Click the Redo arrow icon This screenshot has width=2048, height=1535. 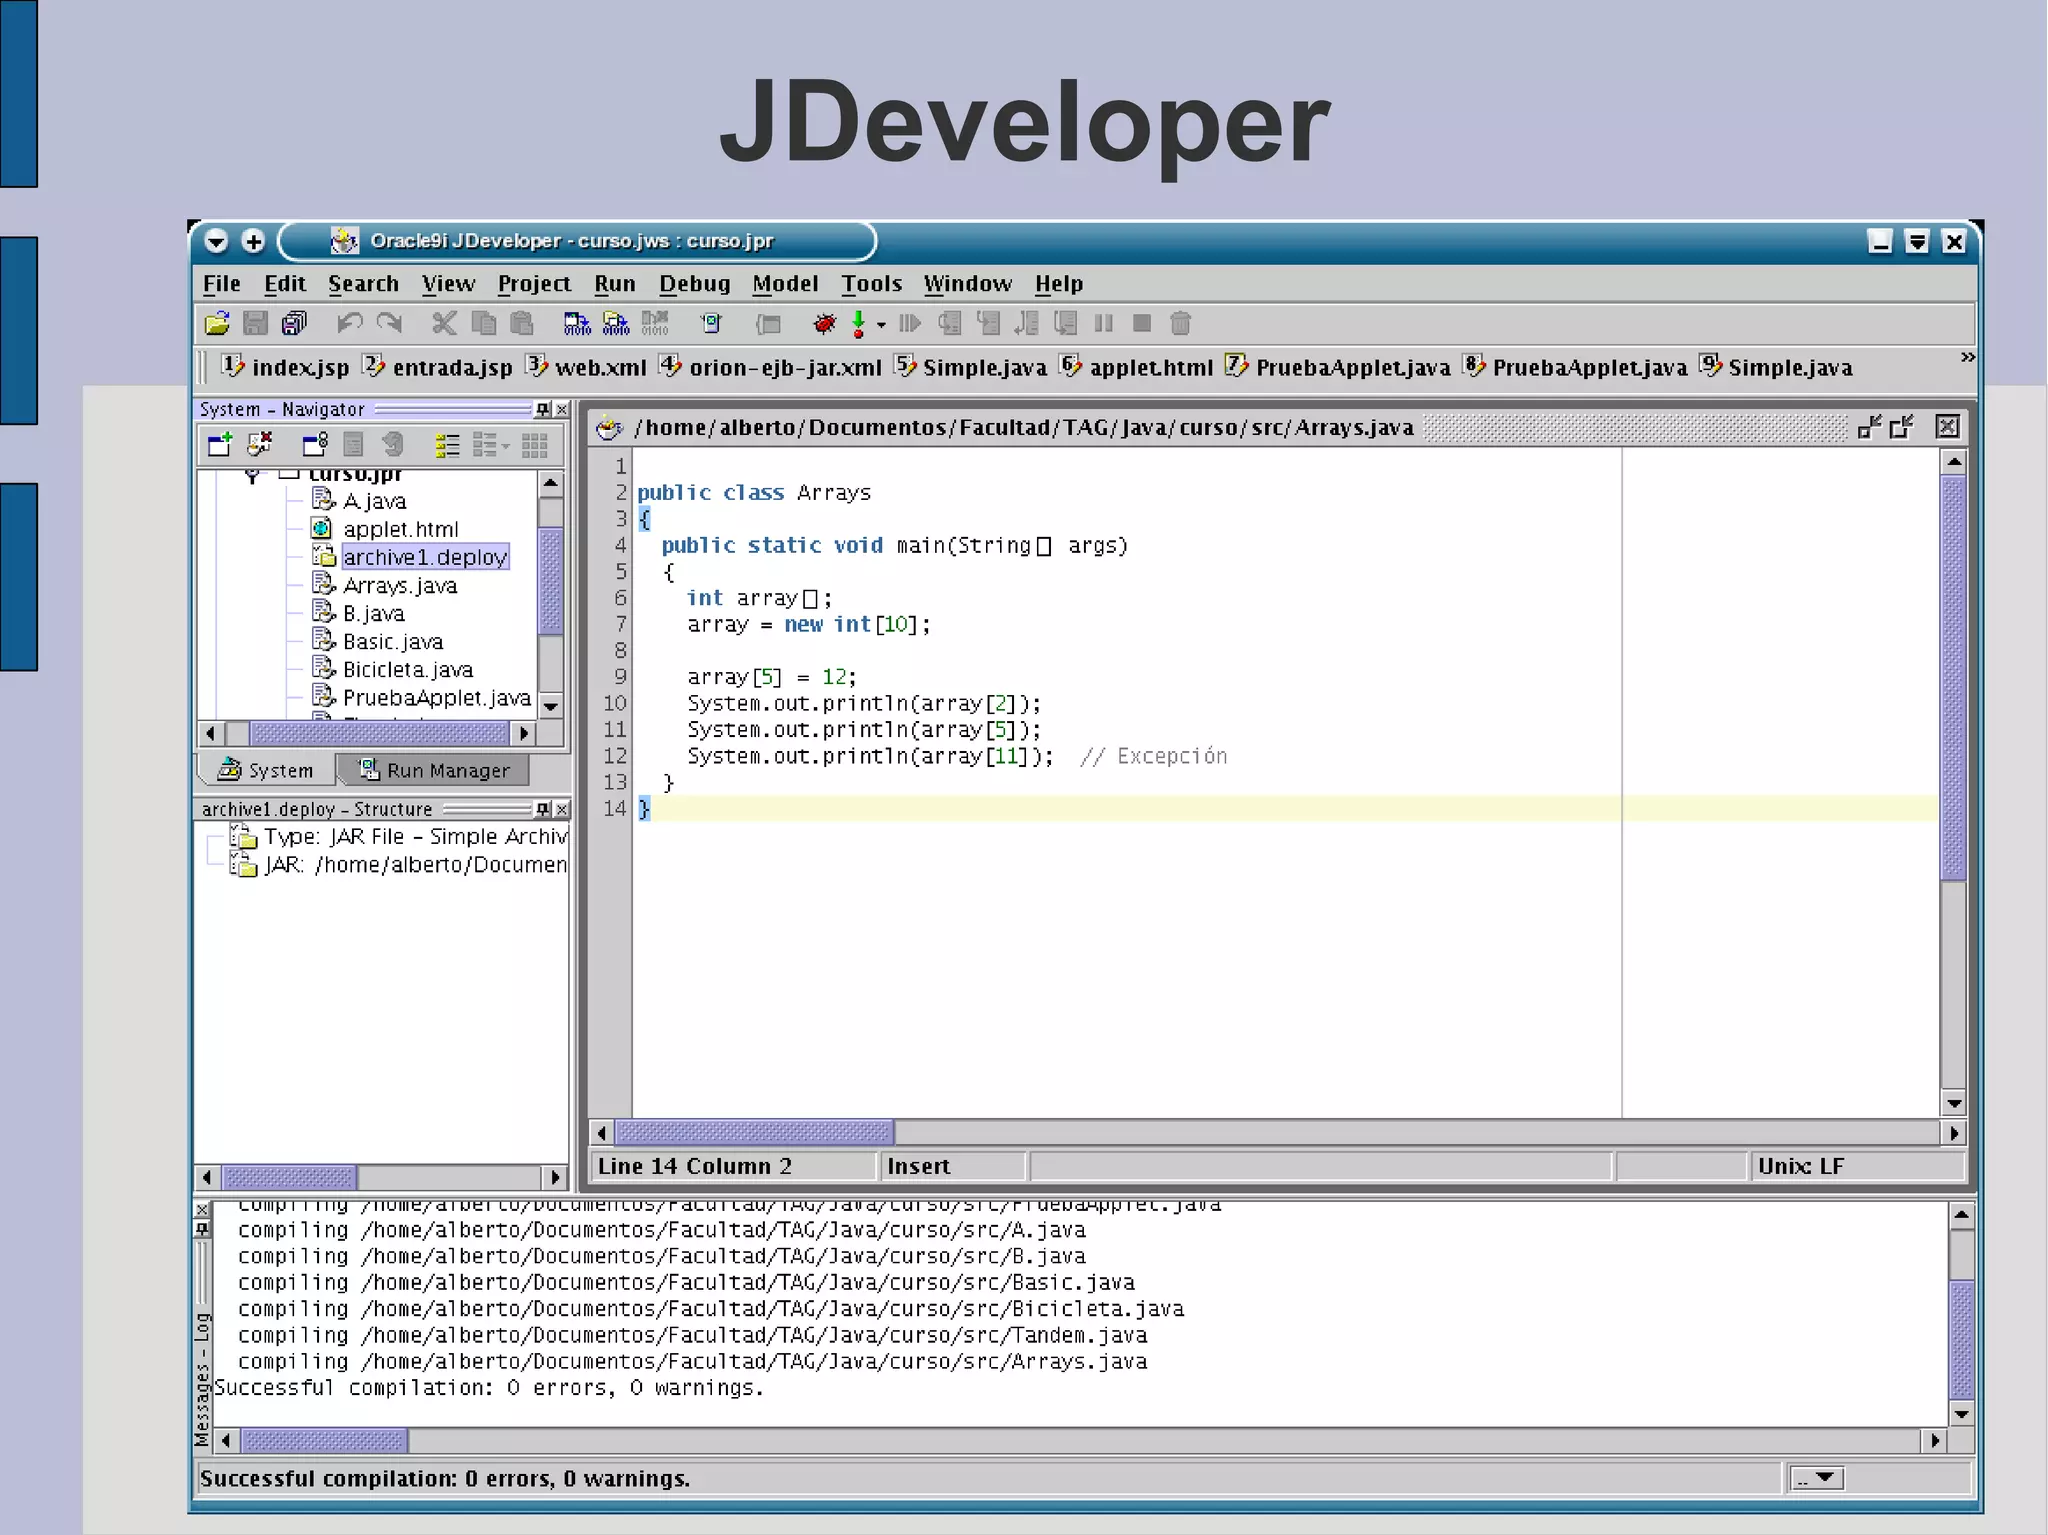(389, 323)
